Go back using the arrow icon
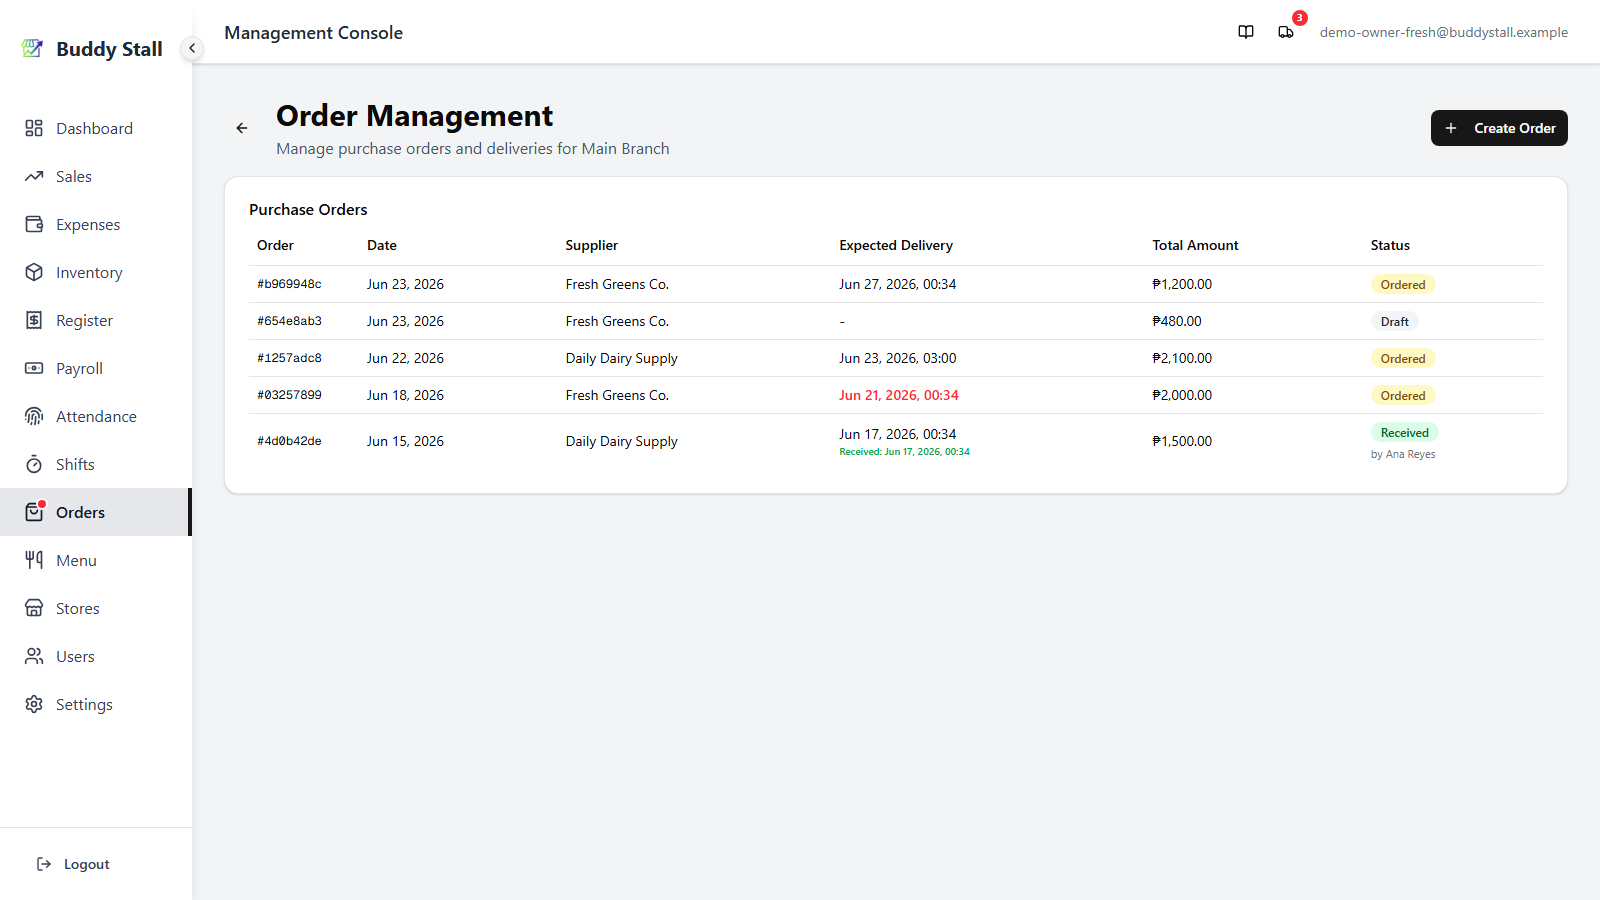 [x=242, y=128]
